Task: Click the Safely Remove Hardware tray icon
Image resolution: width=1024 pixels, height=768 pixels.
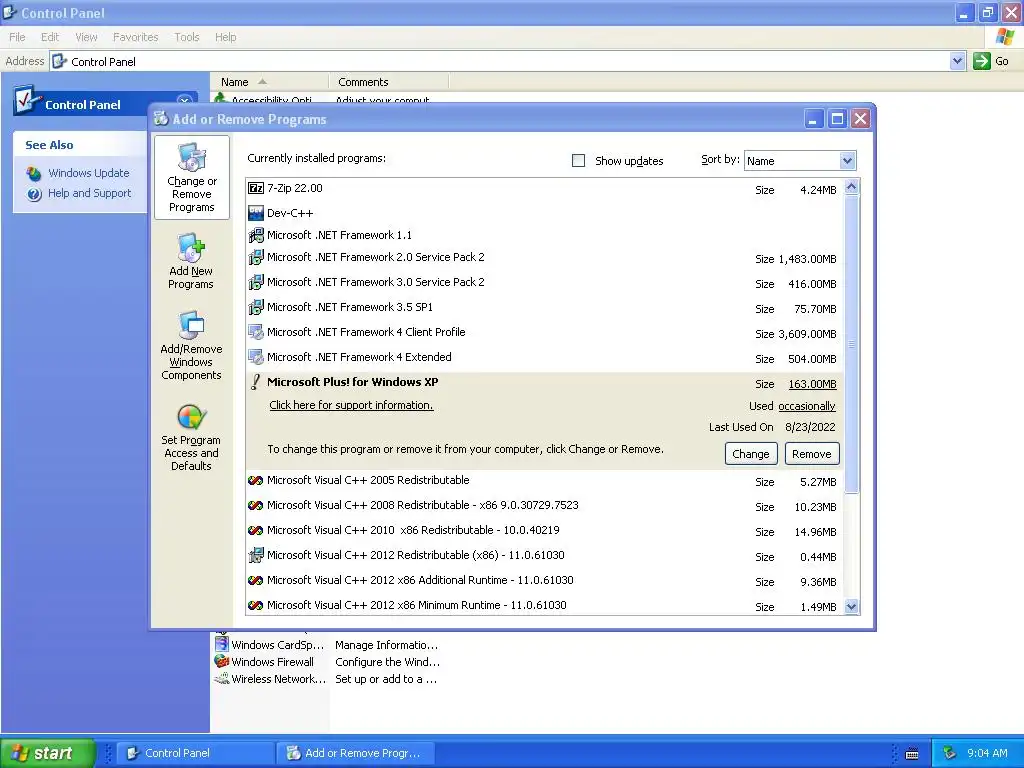Action: point(950,753)
